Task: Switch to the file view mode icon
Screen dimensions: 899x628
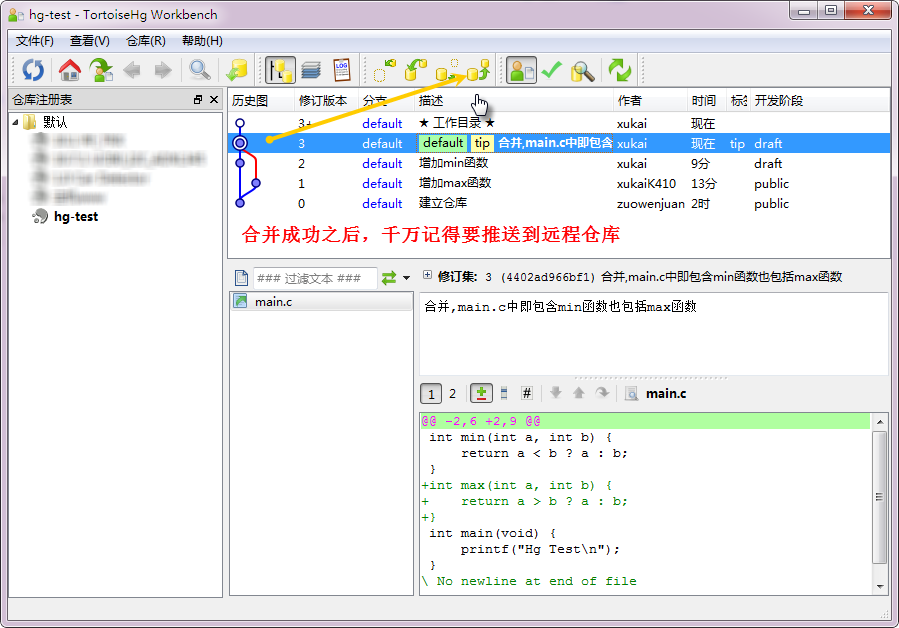Action: (504, 393)
